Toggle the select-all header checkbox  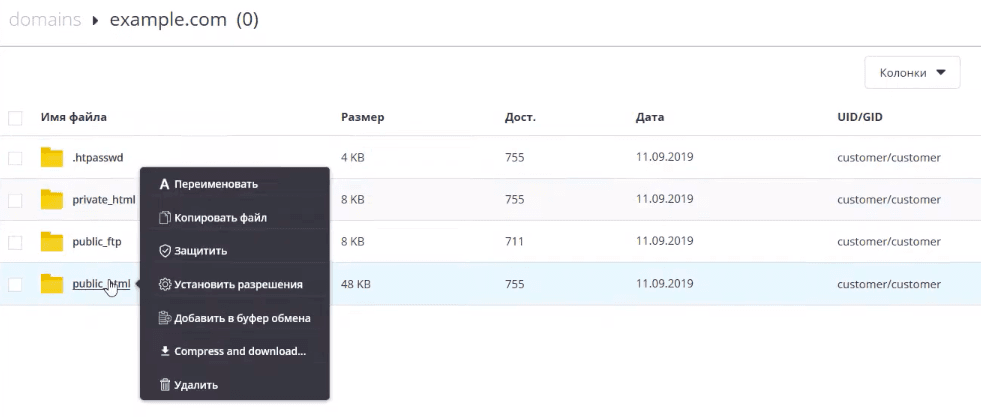(x=15, y=118)
